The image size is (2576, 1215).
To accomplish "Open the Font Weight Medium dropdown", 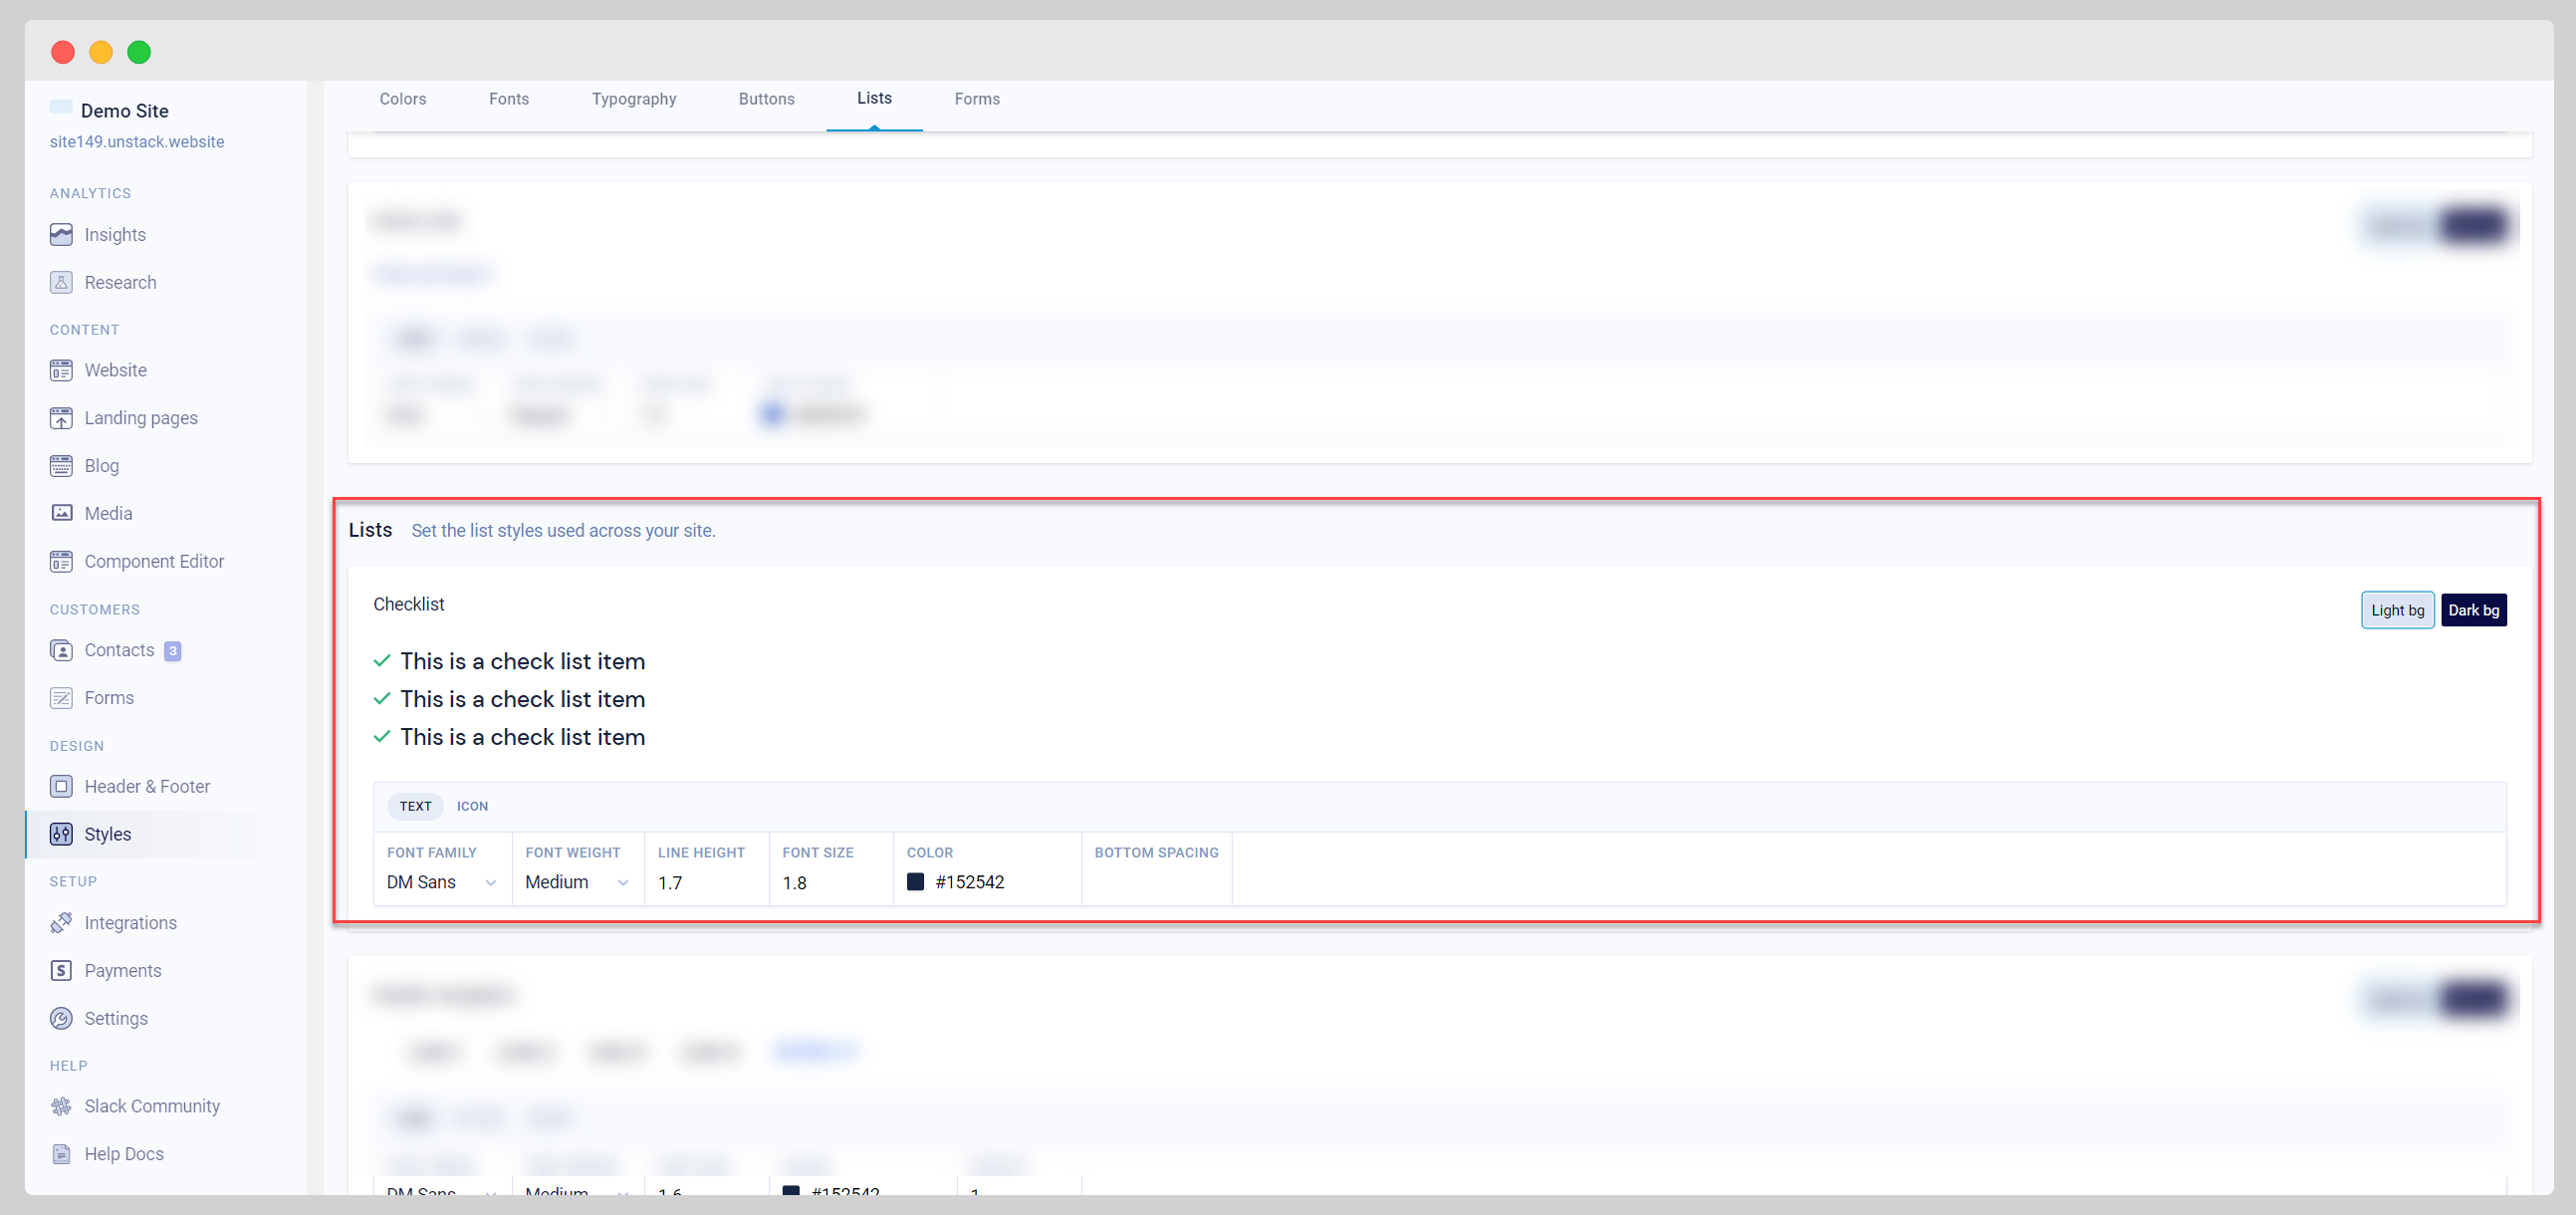I will (x=577, y=882).
